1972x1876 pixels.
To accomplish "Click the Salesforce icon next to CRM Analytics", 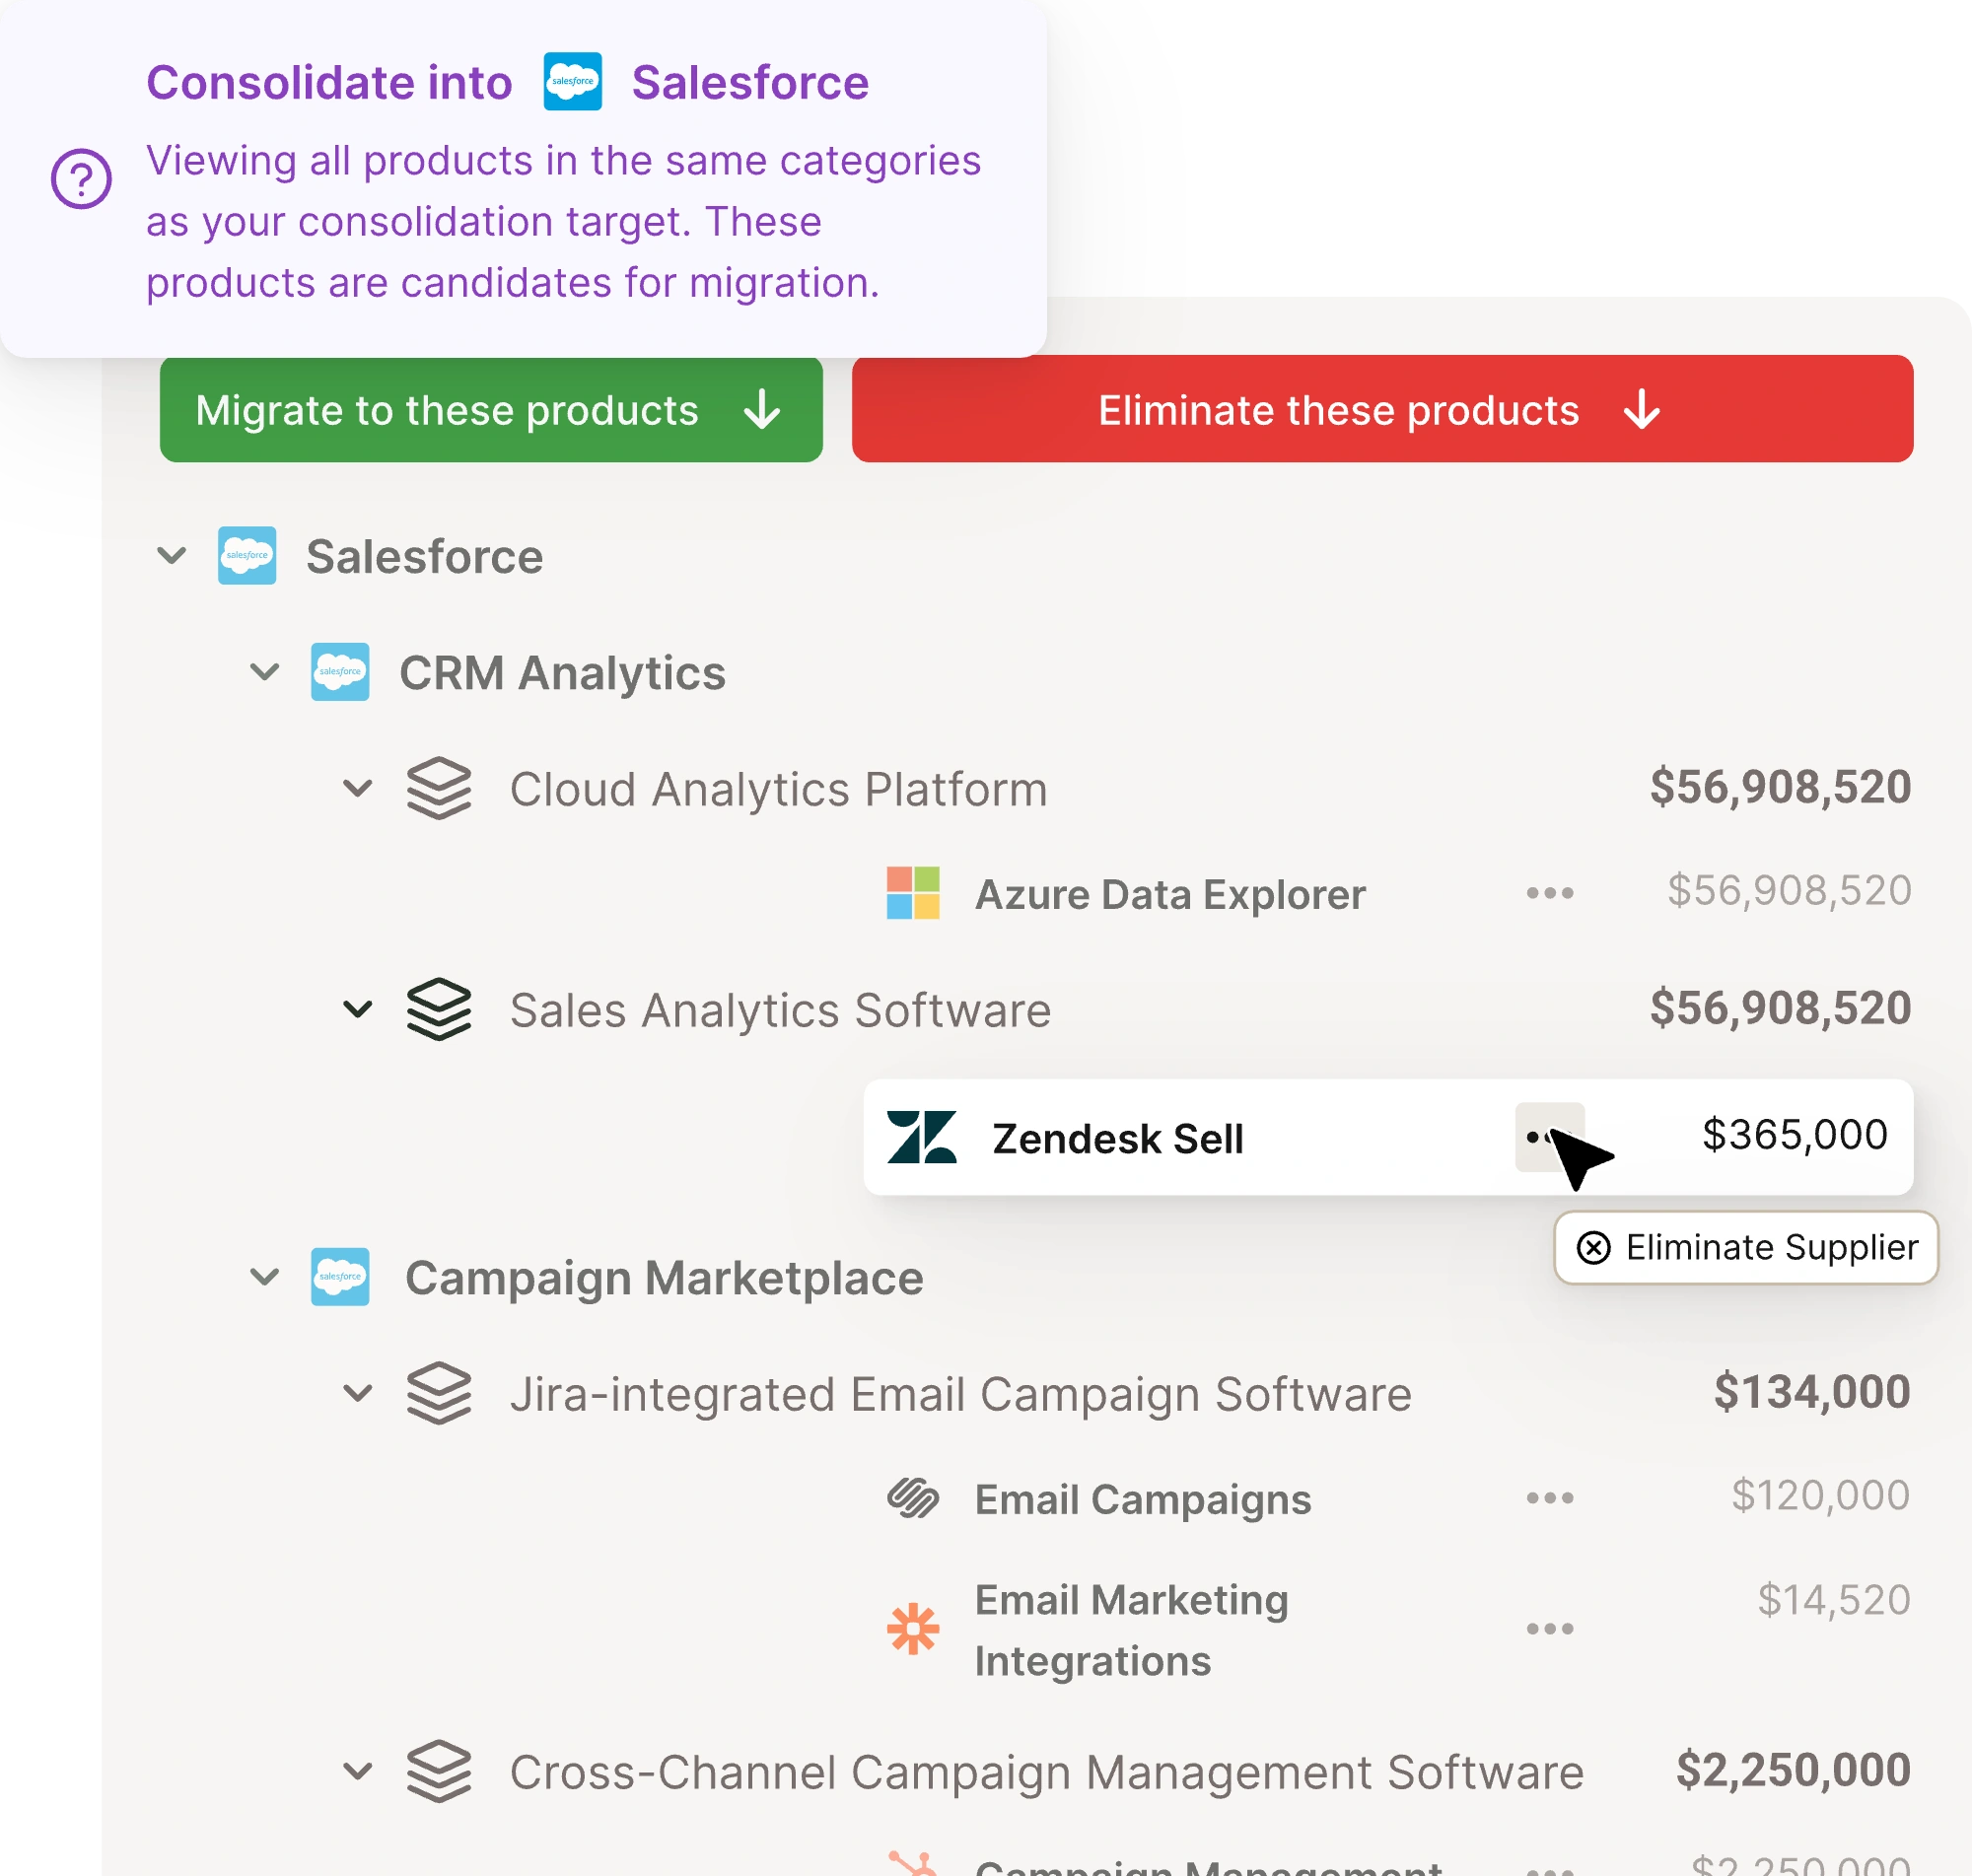I will [x=340, y=672].
